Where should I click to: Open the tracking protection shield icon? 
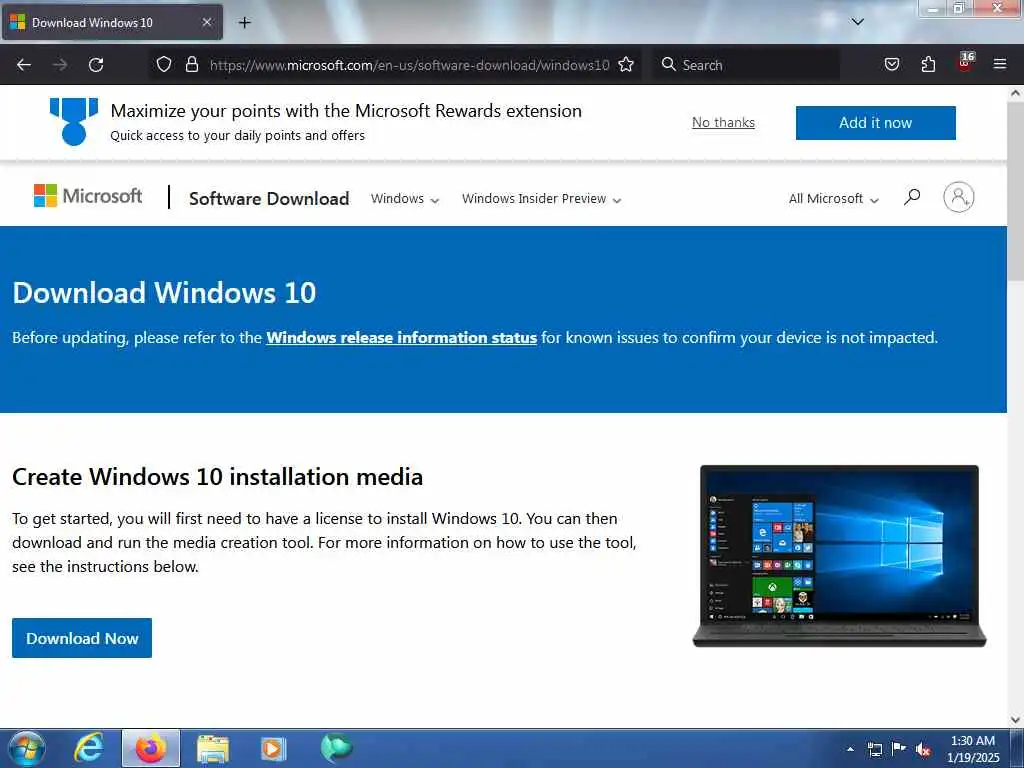click(164, 65)
